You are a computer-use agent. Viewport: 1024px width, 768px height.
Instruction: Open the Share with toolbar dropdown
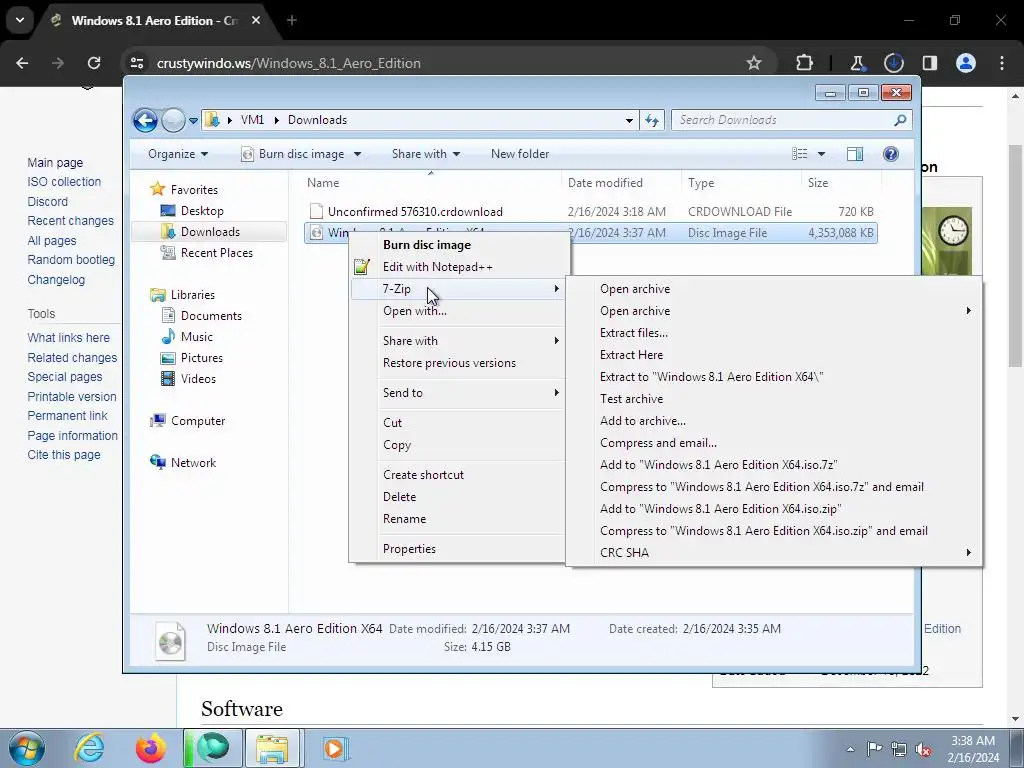pyautogui.click(x=426, y=154)
